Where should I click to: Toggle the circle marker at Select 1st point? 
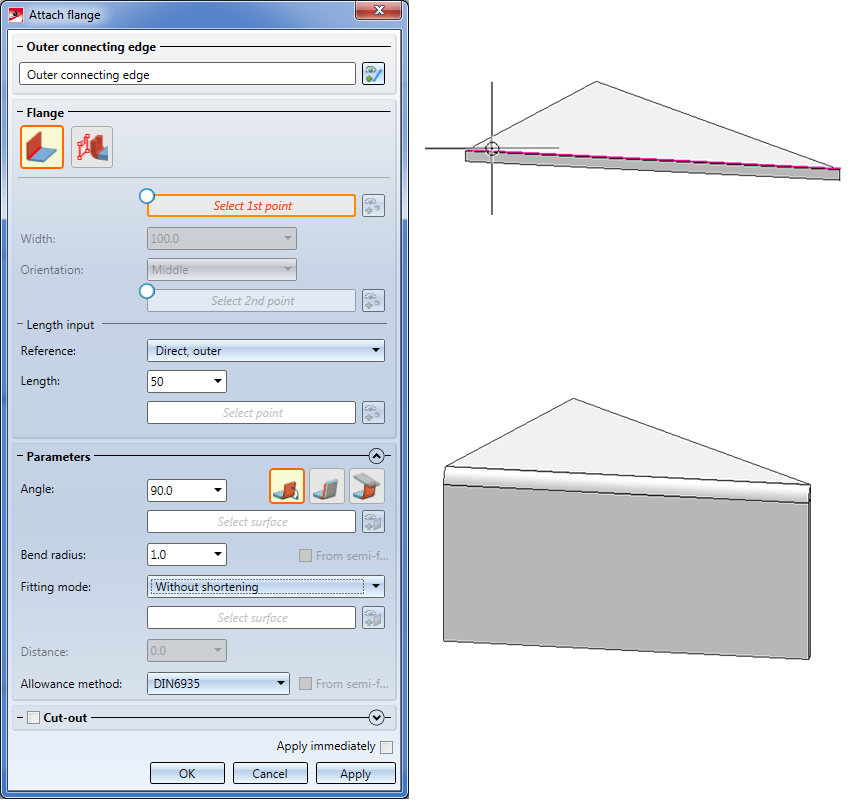click(x=147, y=196)
